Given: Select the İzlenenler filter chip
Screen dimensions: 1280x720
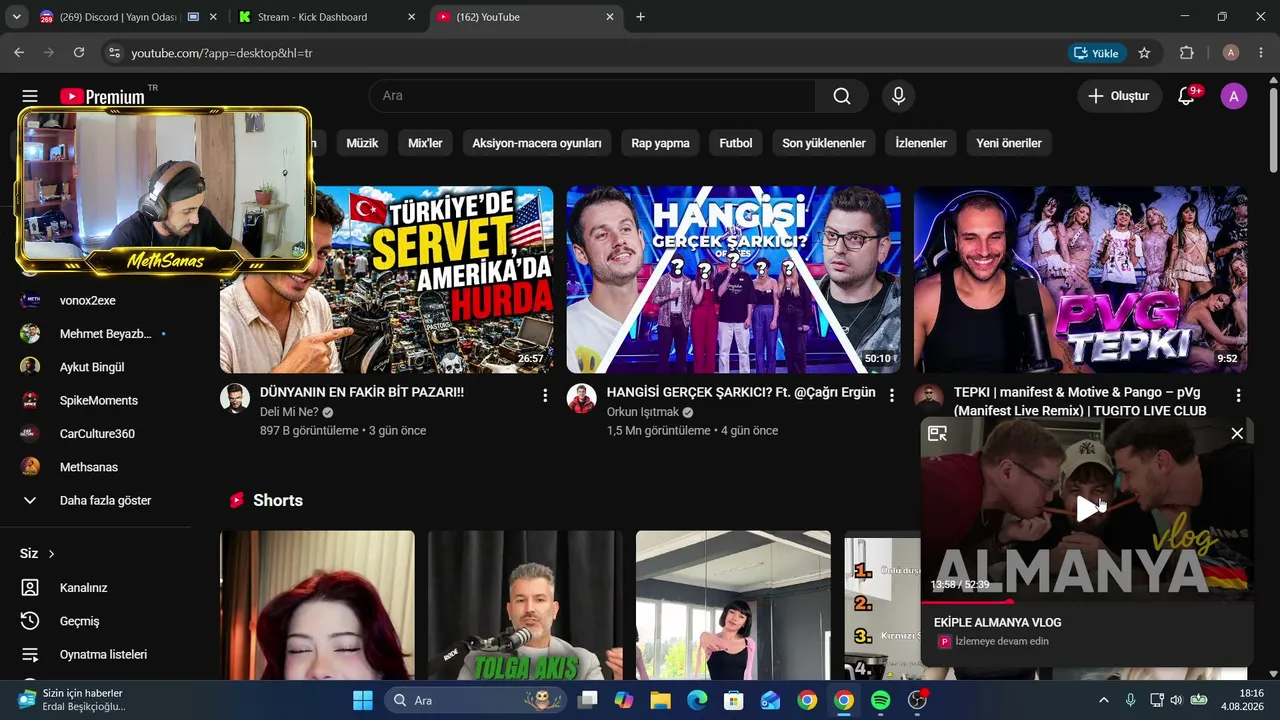Looking at the screenshot, I should [x=921, y=143].
